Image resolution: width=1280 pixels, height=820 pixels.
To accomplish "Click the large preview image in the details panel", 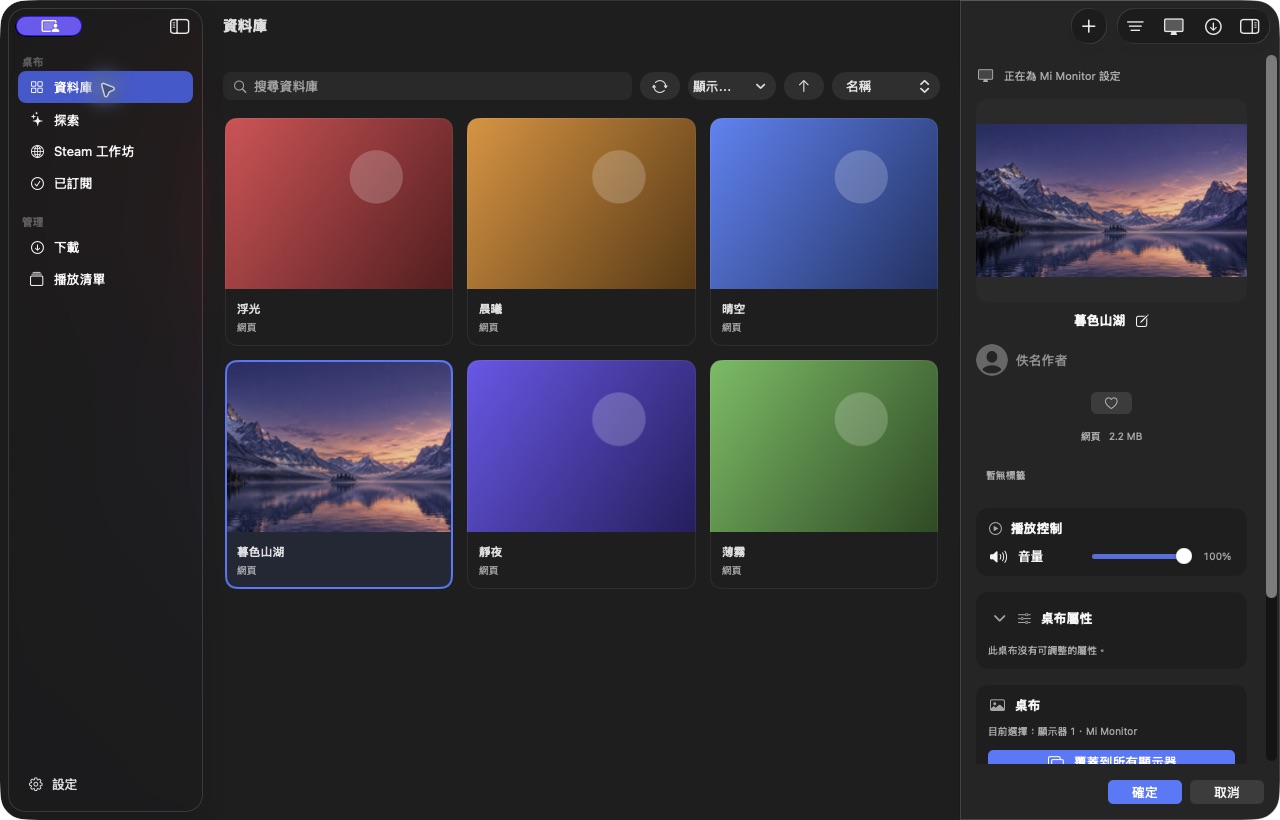I will pos(1111,200).
